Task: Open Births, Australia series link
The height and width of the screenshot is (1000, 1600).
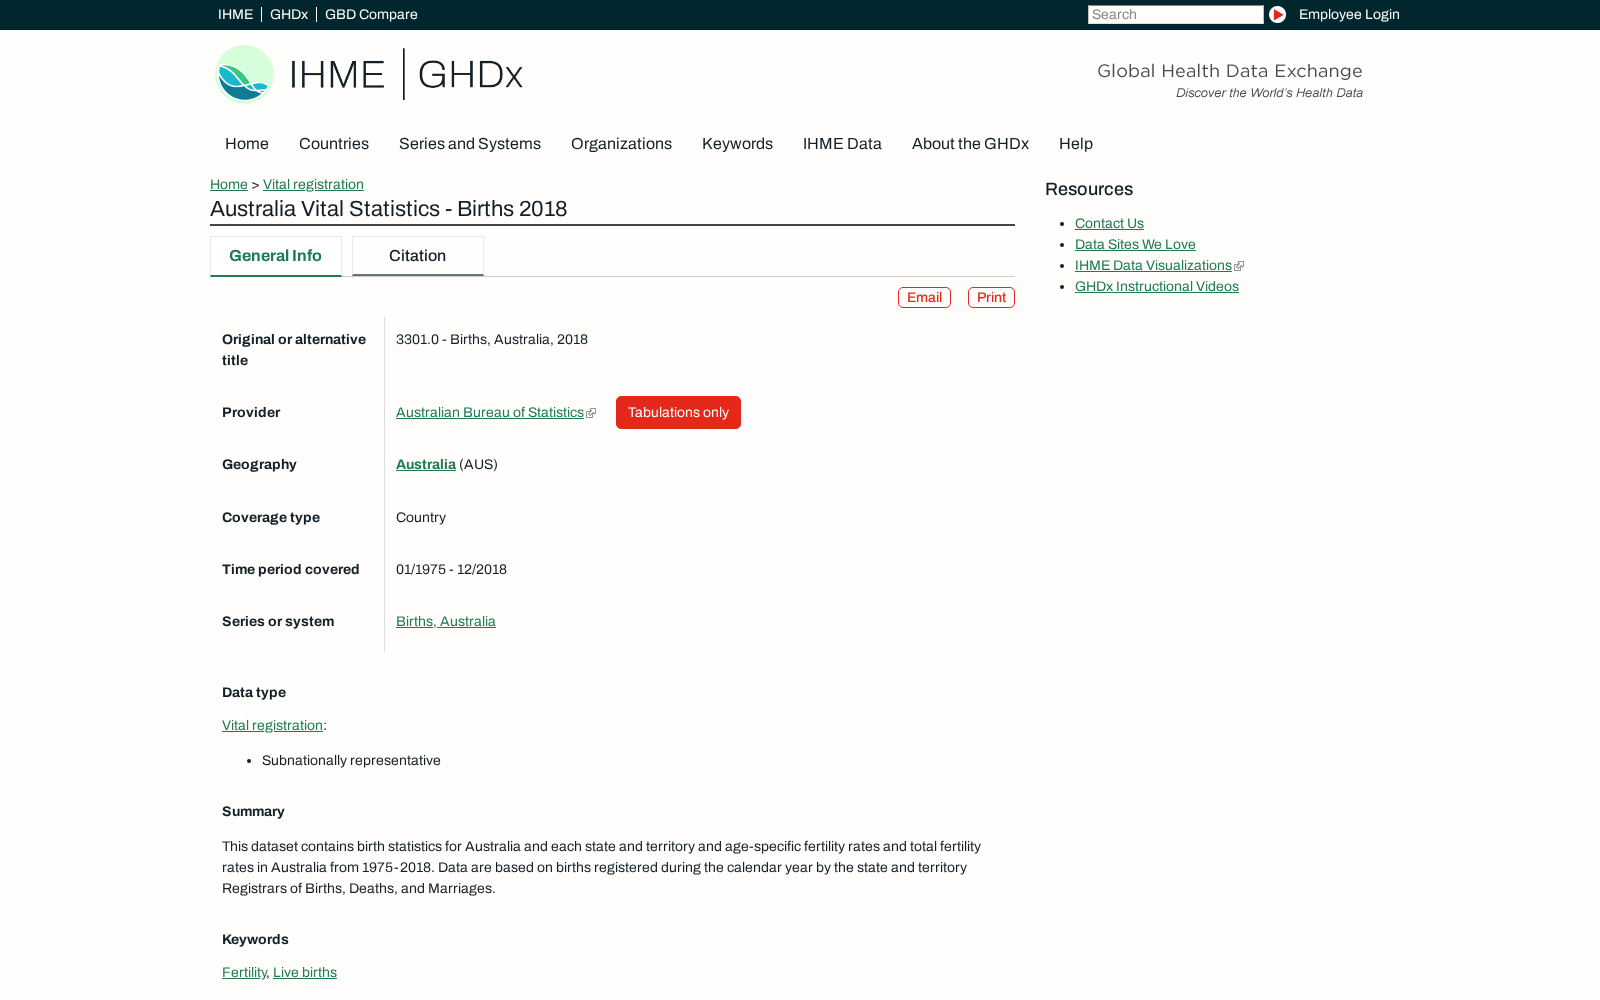Action: point(446,622)
